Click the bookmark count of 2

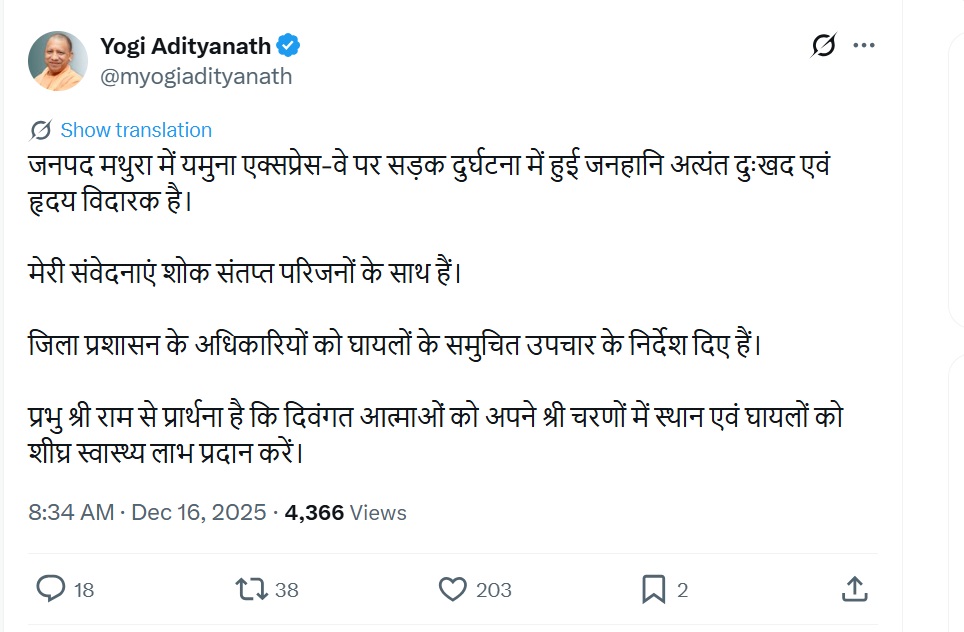(682, 590)
